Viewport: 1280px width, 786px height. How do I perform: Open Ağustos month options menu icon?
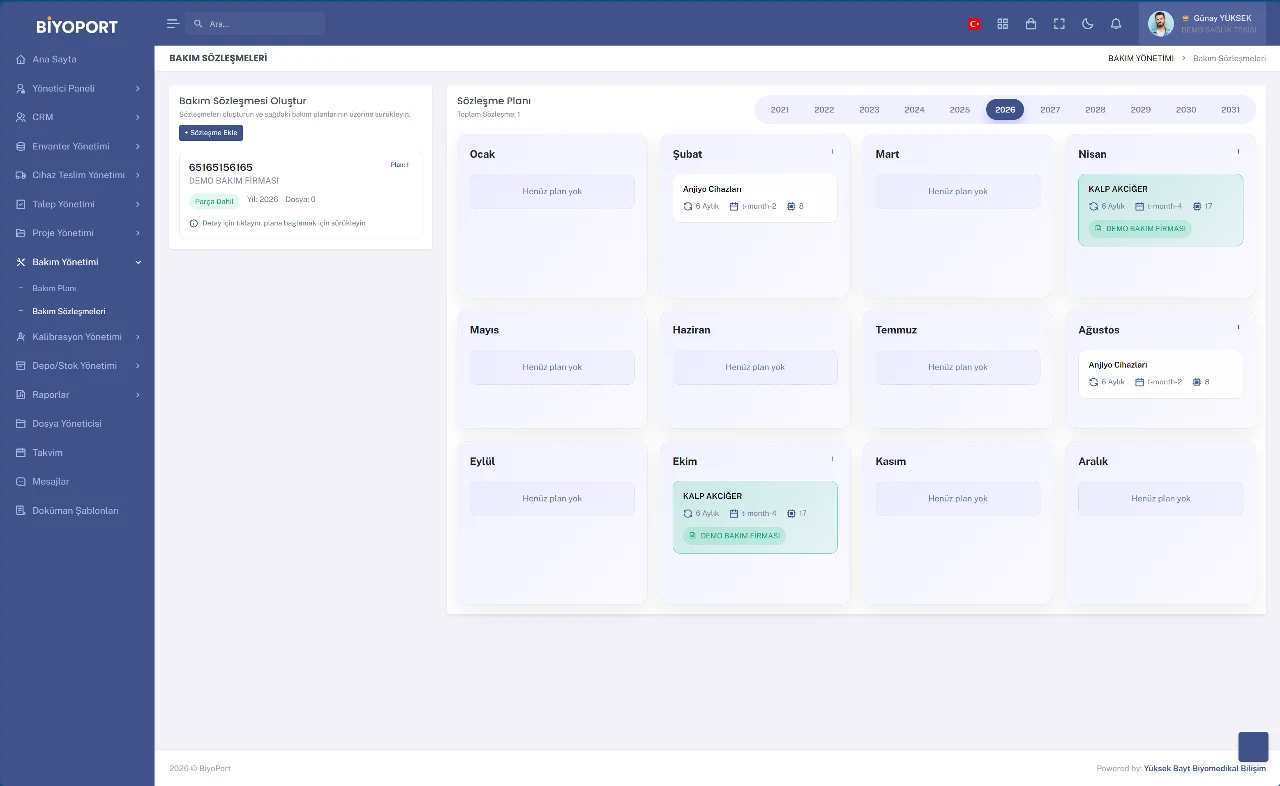click(1238, 327)
